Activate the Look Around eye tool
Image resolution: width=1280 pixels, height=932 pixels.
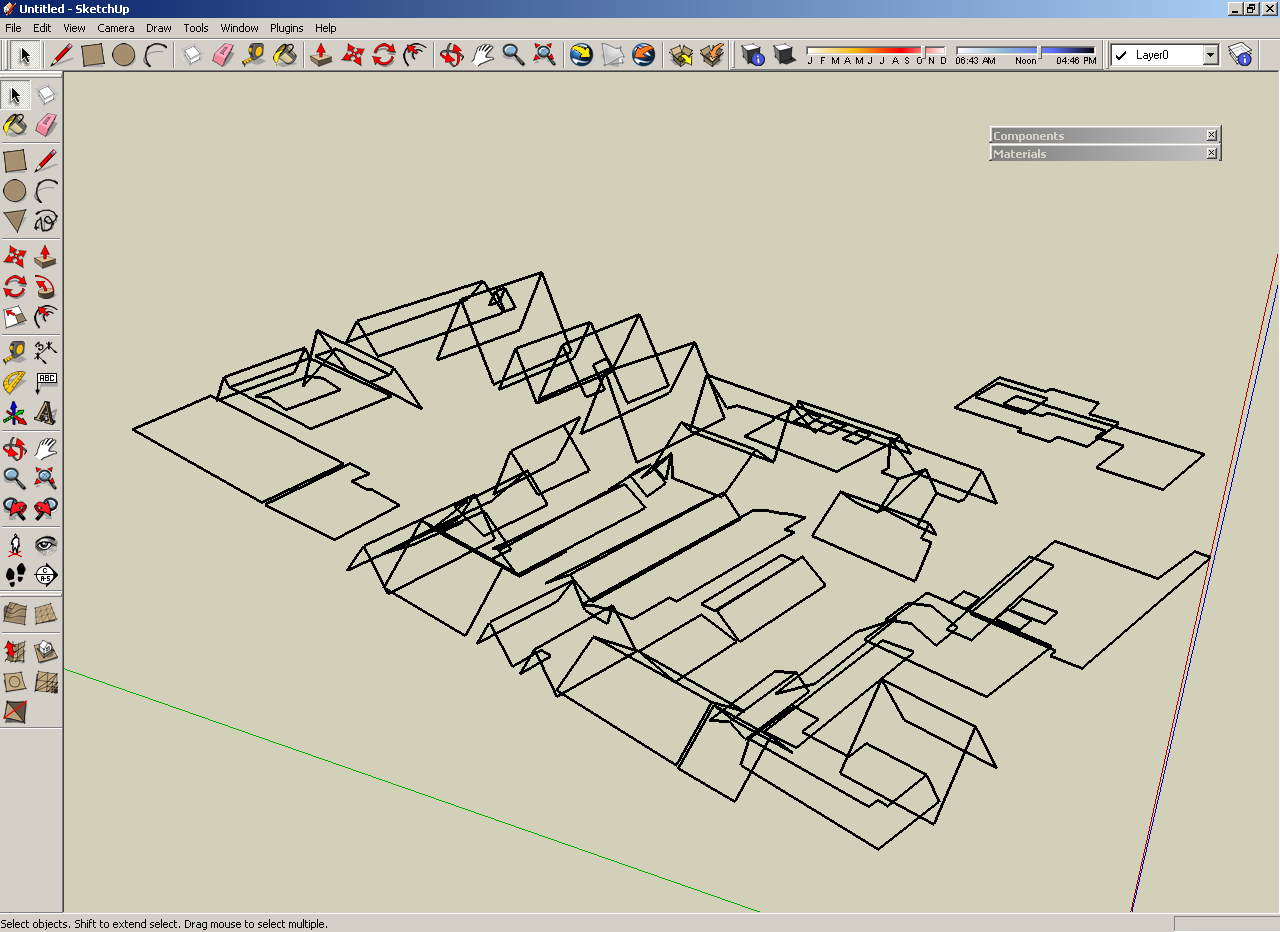46,545
